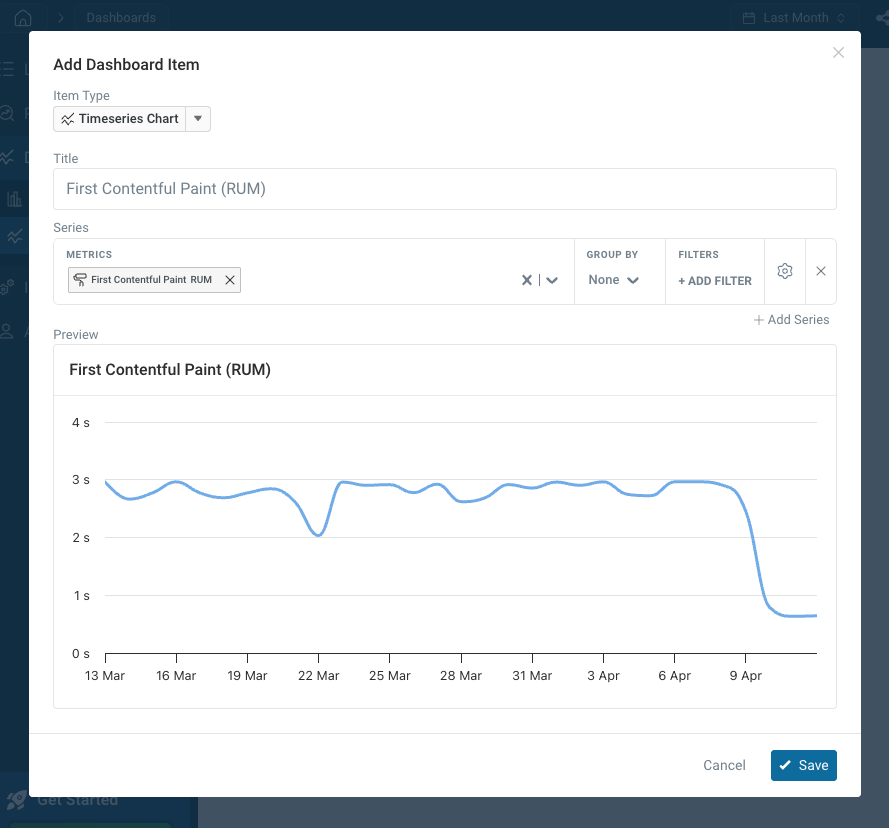Select the Home icon in top navigation
Image resolution: width=889 pixels, height=828 pixels.
(22, 17)
